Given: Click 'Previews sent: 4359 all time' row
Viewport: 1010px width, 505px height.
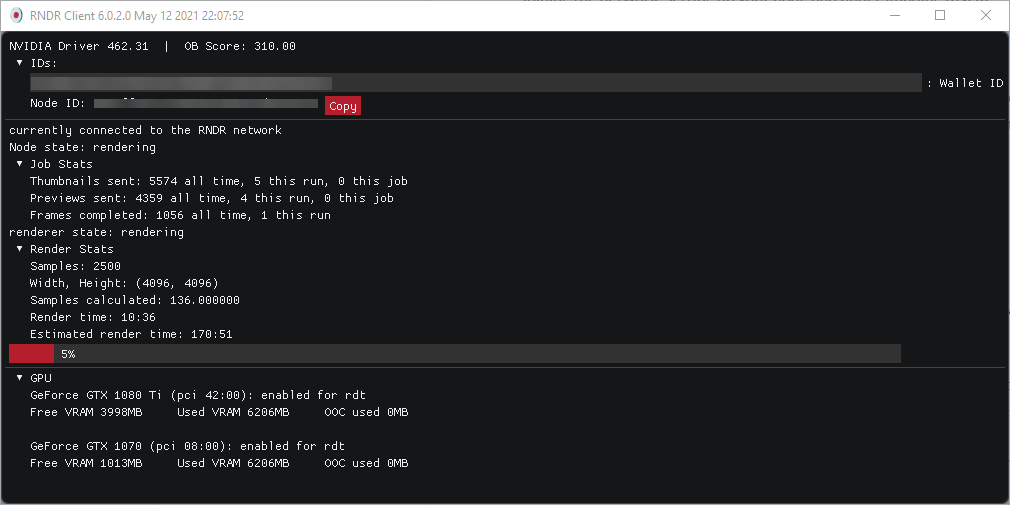Looking at the screenshot, I should coord(212,198).
